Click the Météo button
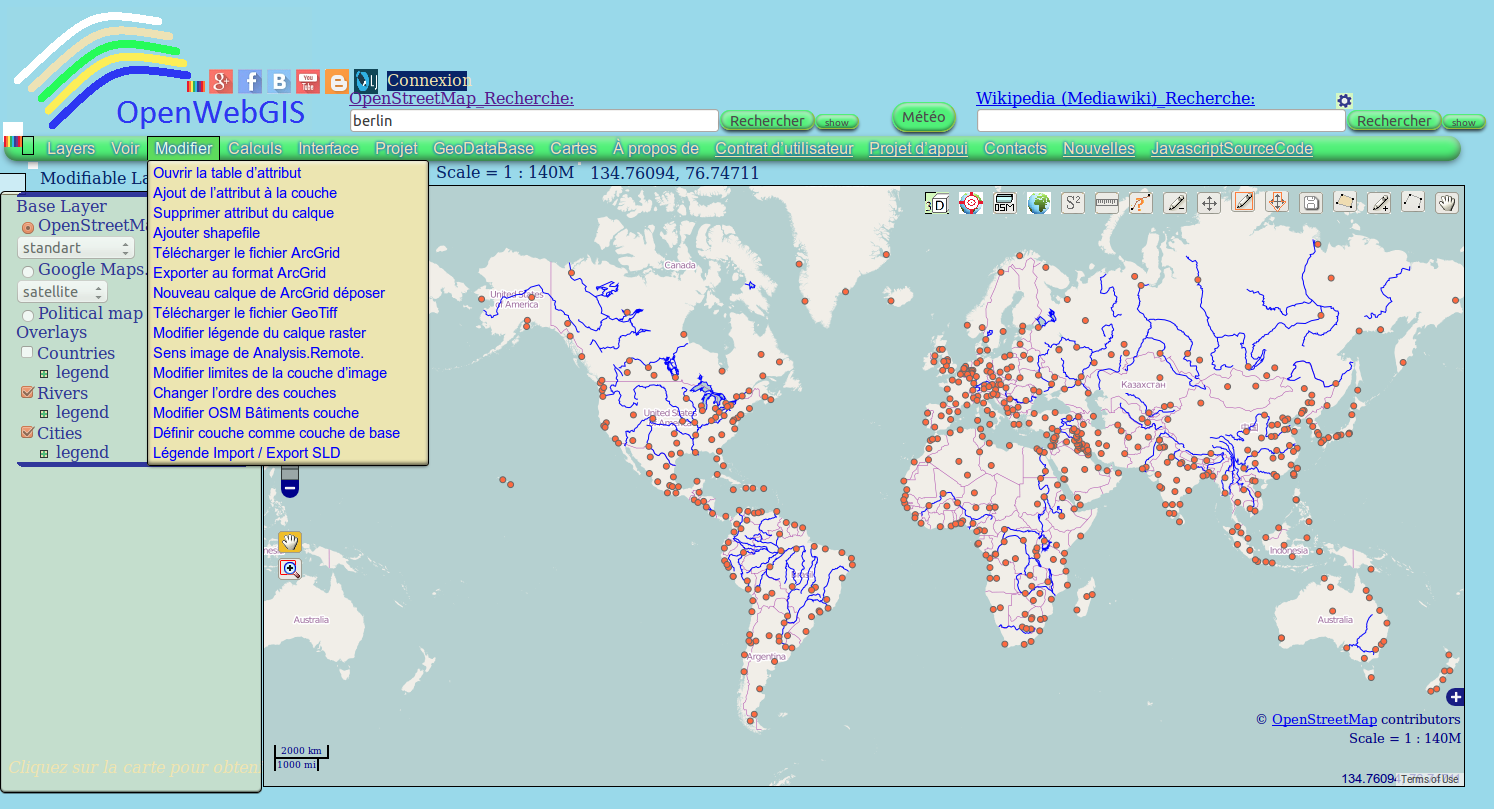 coord(924,117)
